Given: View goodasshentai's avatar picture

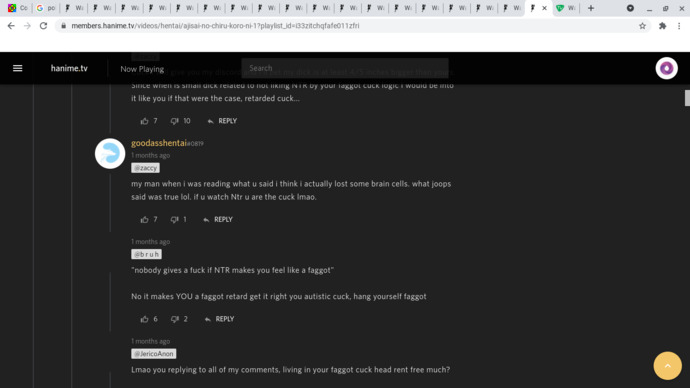Looking at the screenshot, I should coord(110,154).
